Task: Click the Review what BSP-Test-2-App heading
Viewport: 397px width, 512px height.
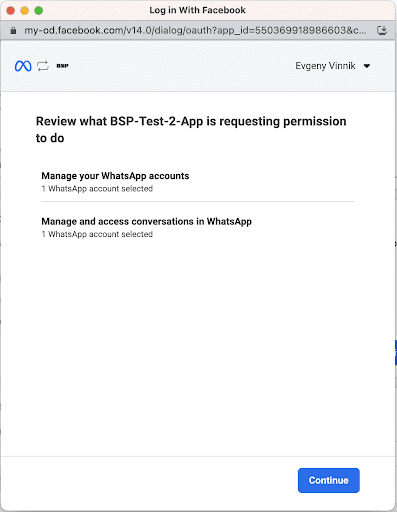Action: pyautogui.click(x=191, y=130)
